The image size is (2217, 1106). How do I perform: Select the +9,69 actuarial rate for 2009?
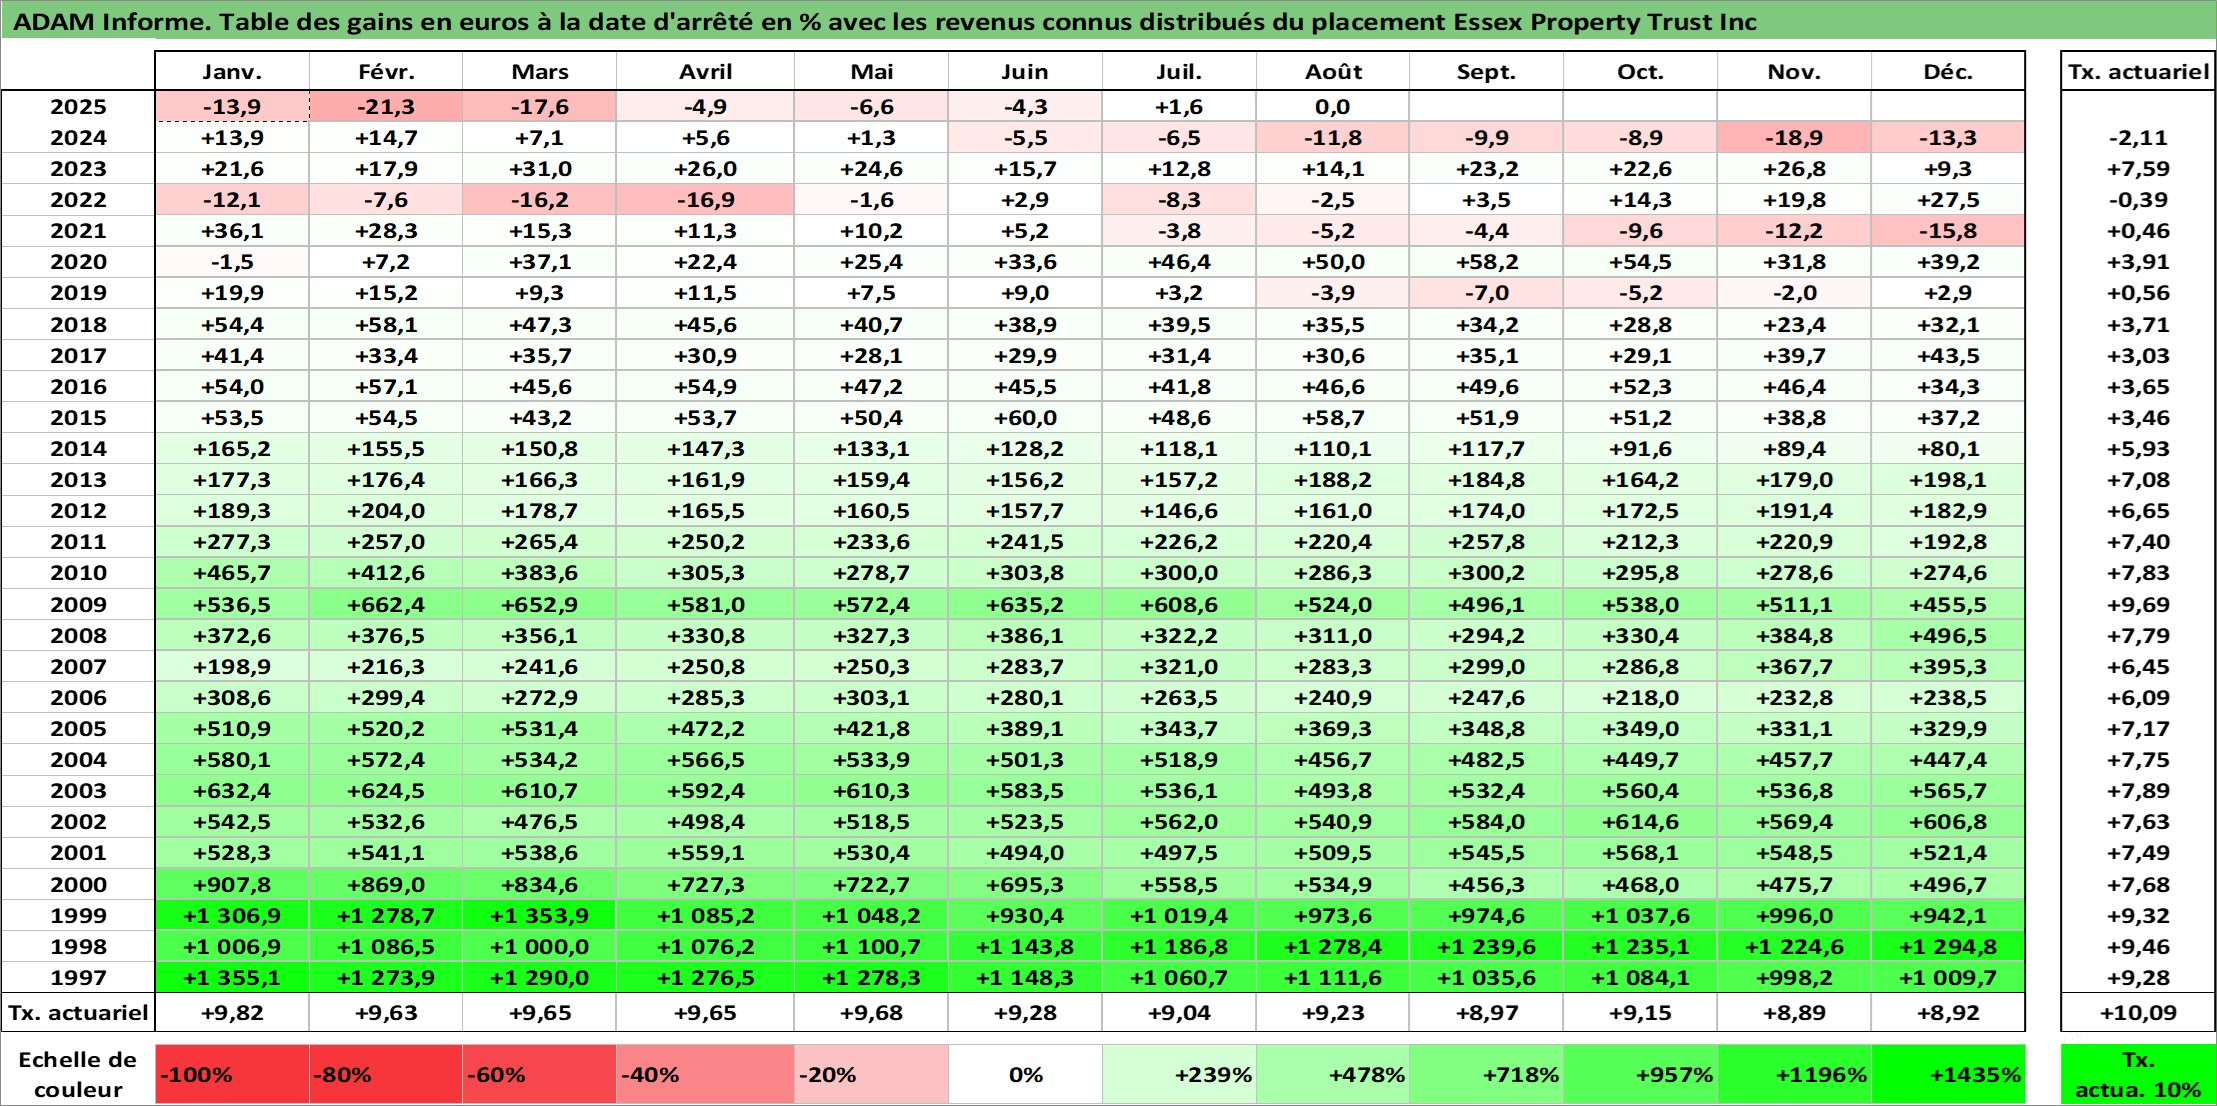2138,604
